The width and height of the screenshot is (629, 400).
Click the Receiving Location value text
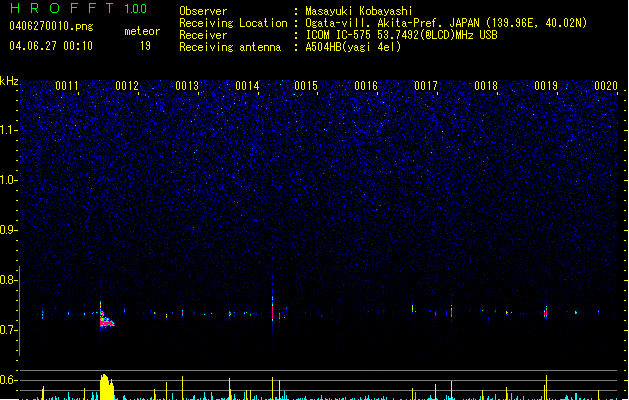(x=446, y=23)
